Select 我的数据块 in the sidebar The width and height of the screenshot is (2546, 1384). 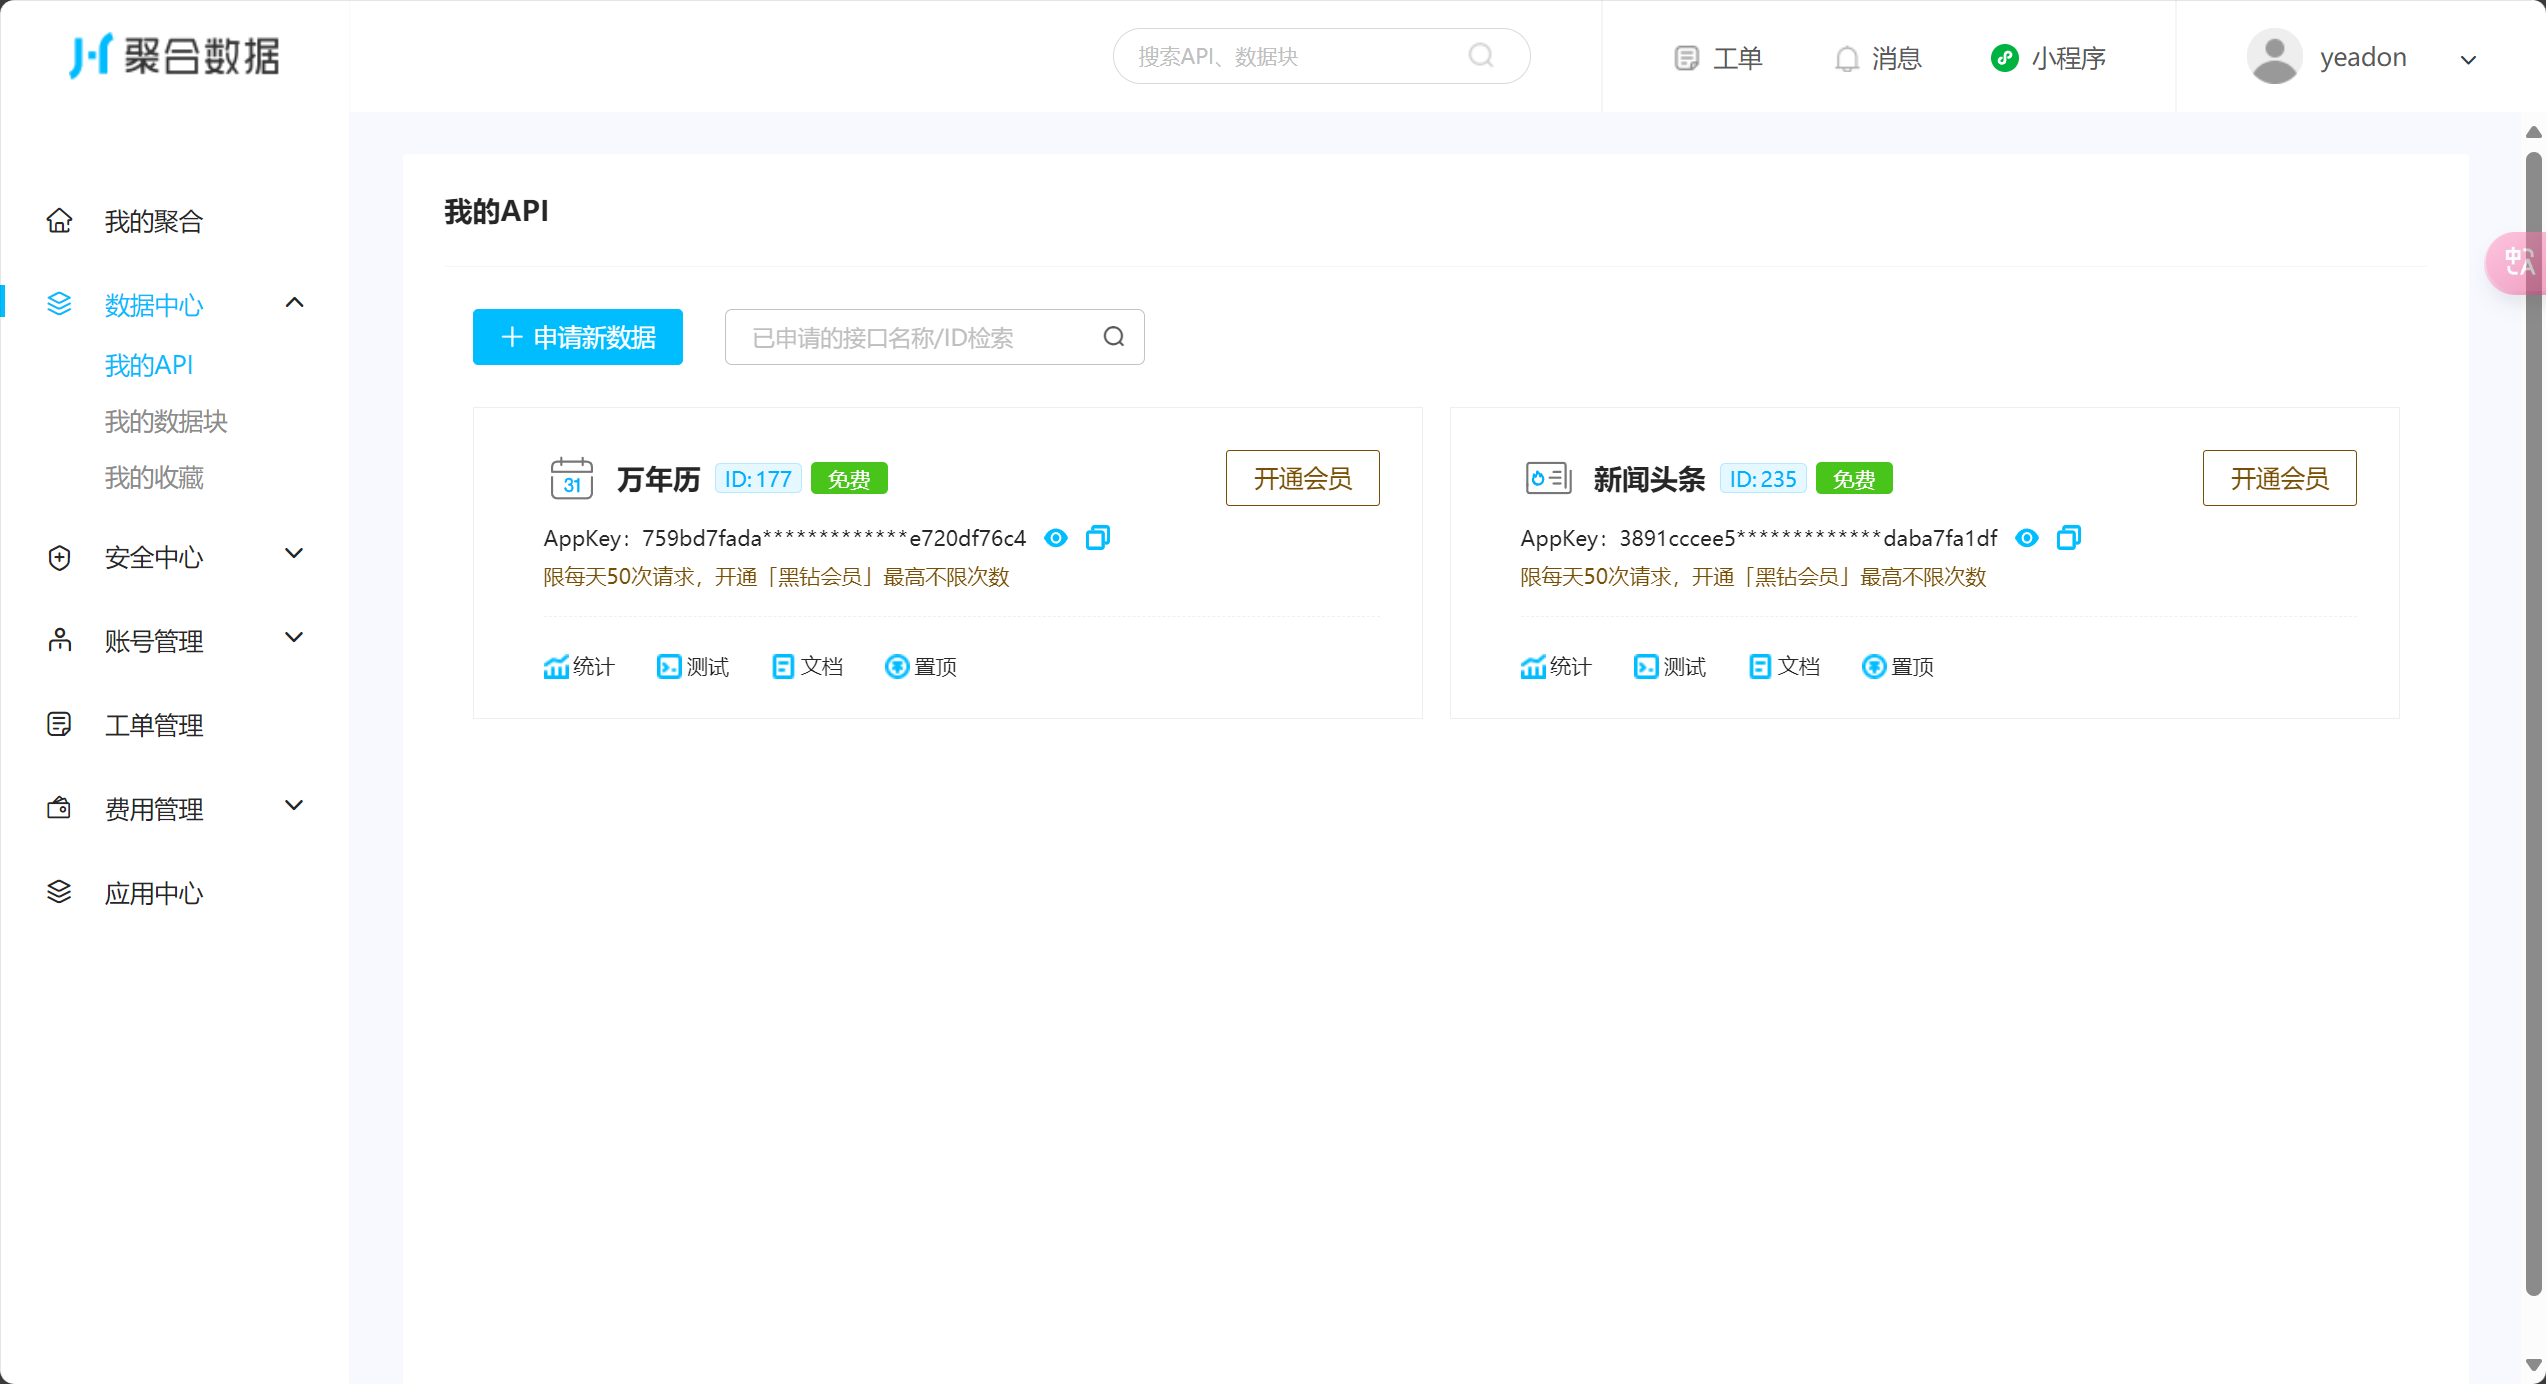coord(166,422)
